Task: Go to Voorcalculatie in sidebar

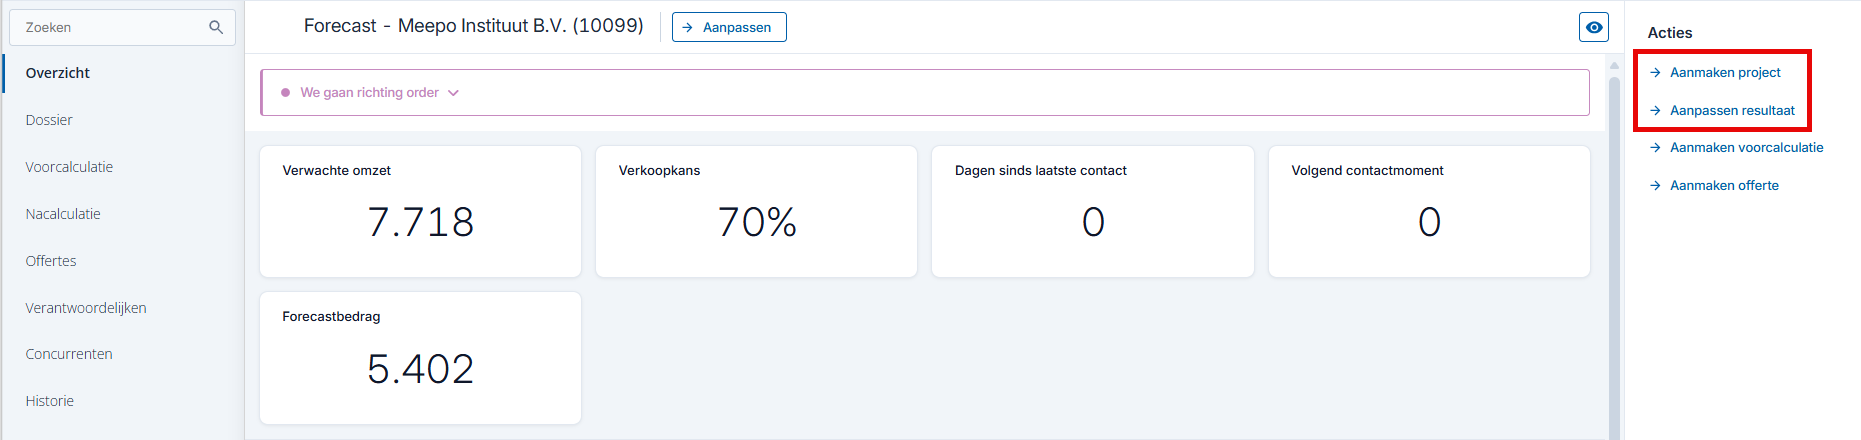Action: 69,167
